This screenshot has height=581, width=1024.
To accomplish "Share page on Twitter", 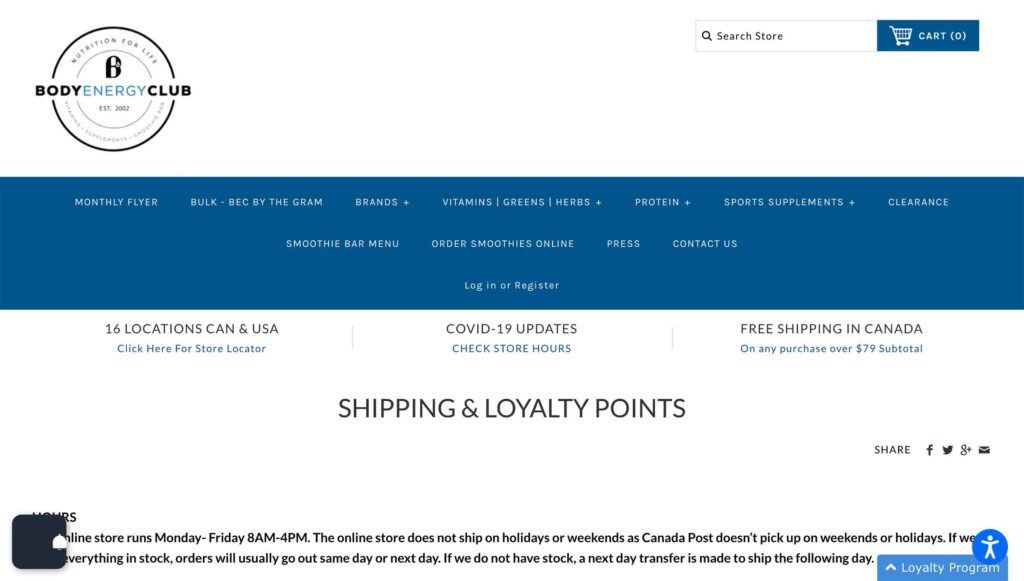I will [947, 450].
